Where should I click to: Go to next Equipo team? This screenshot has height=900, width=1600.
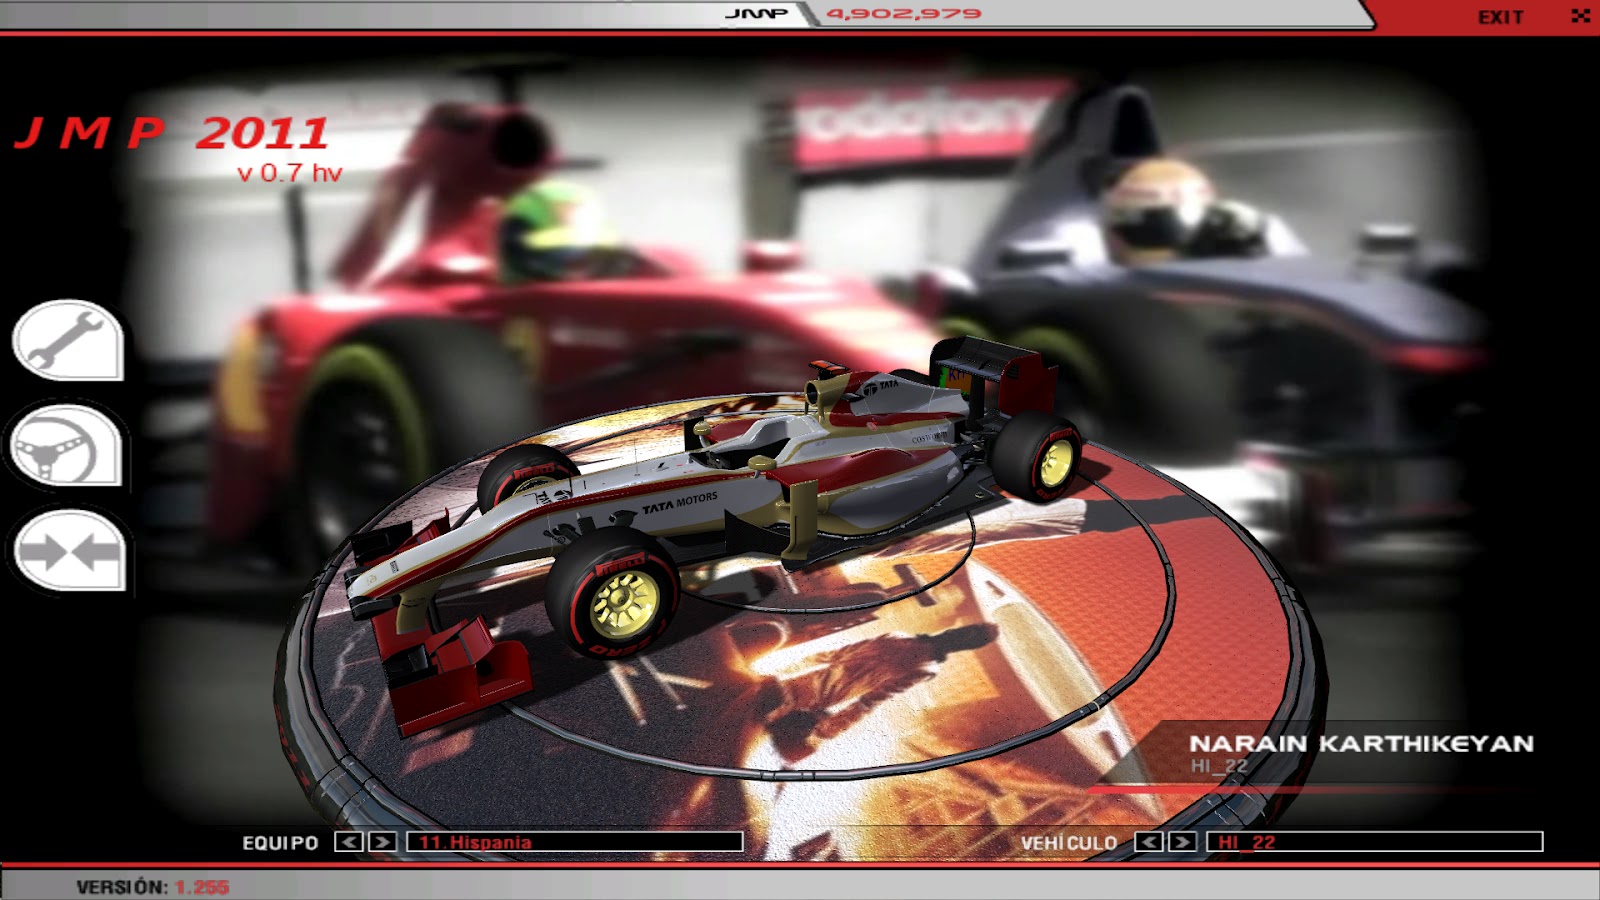[382, 842]
